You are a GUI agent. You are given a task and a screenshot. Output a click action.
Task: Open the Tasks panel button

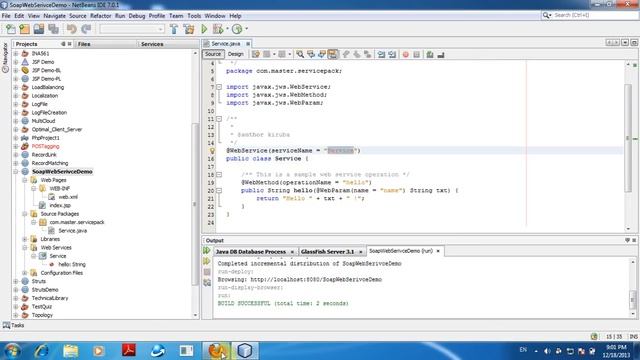point(13,325)
